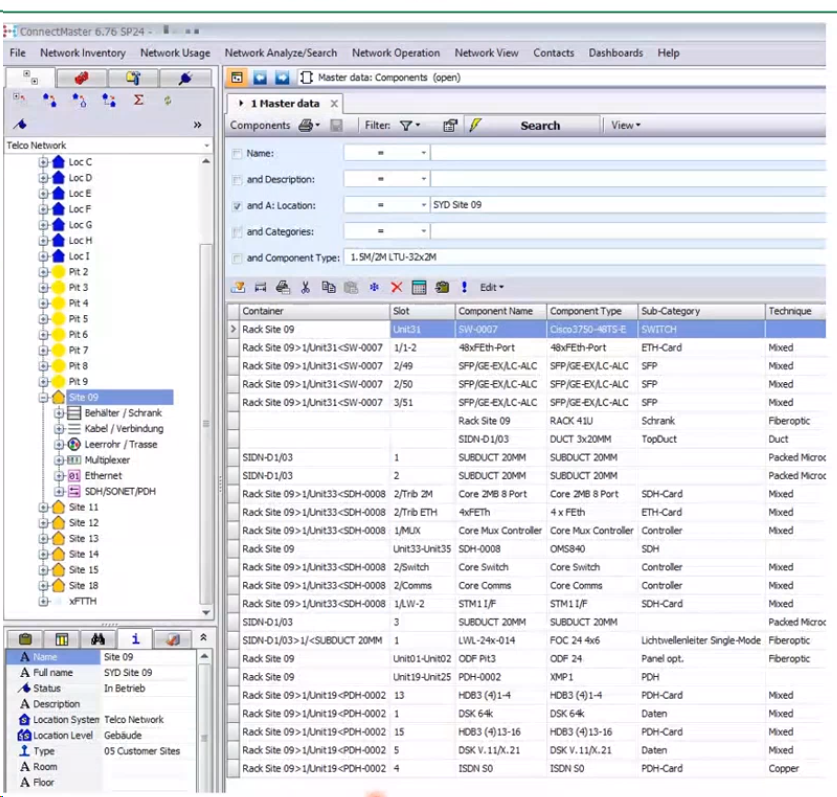
Task: Expand the Pit 5 tree node
Action: [43, 319]
